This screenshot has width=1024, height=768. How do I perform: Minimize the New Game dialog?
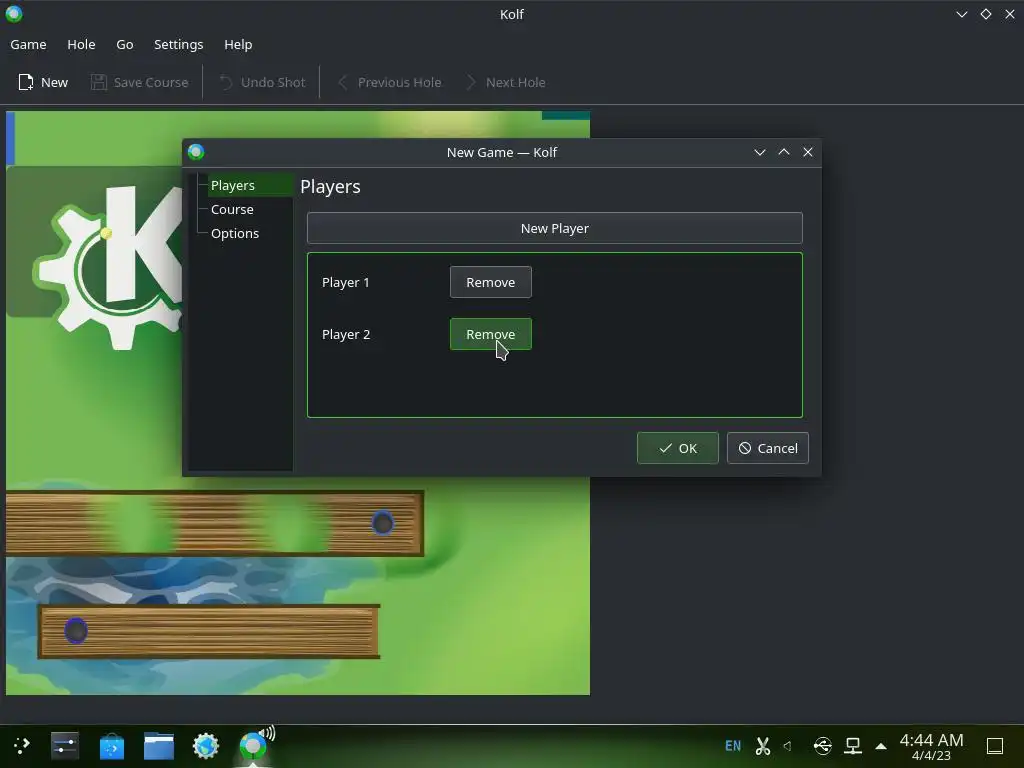(x=760, y=152)
